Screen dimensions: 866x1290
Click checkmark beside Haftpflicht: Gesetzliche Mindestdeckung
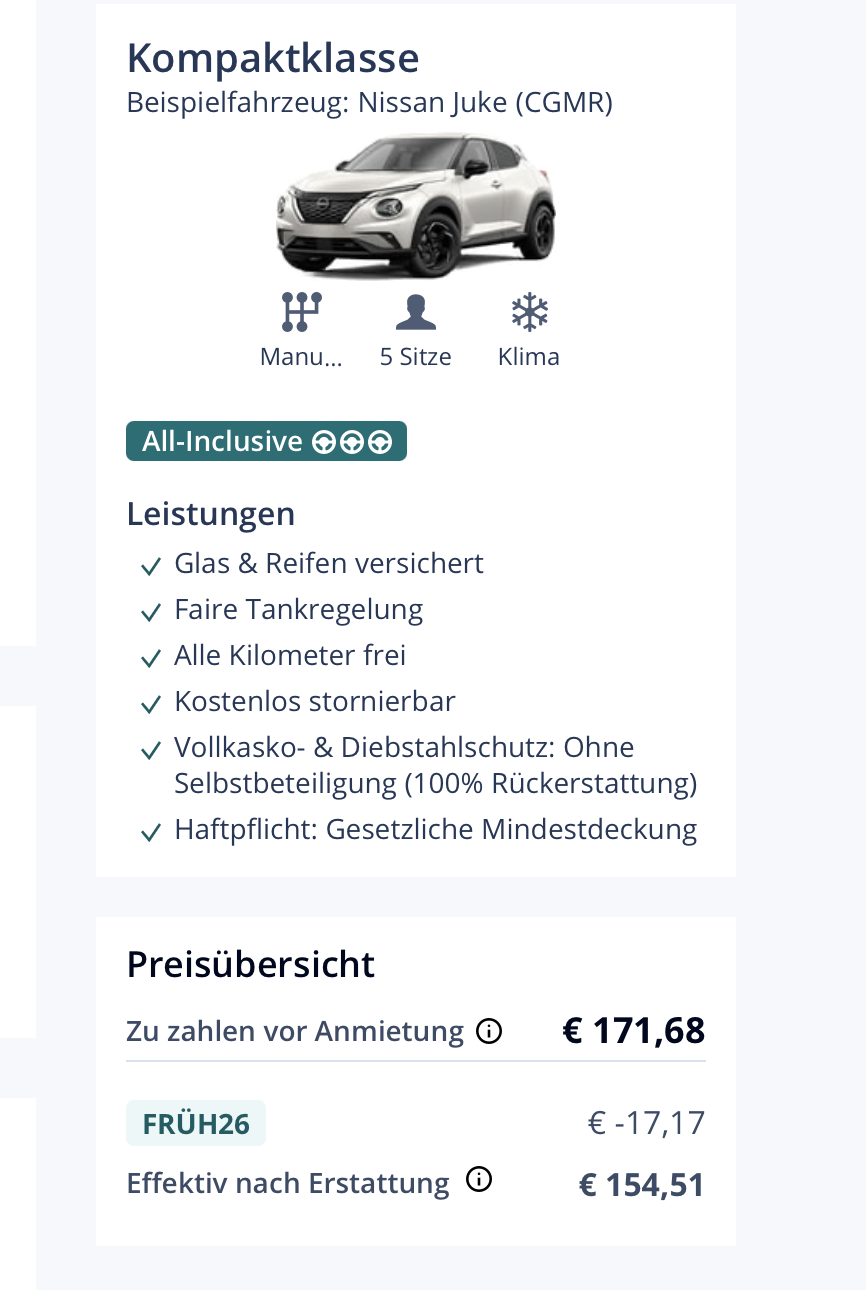coord(151,833)
